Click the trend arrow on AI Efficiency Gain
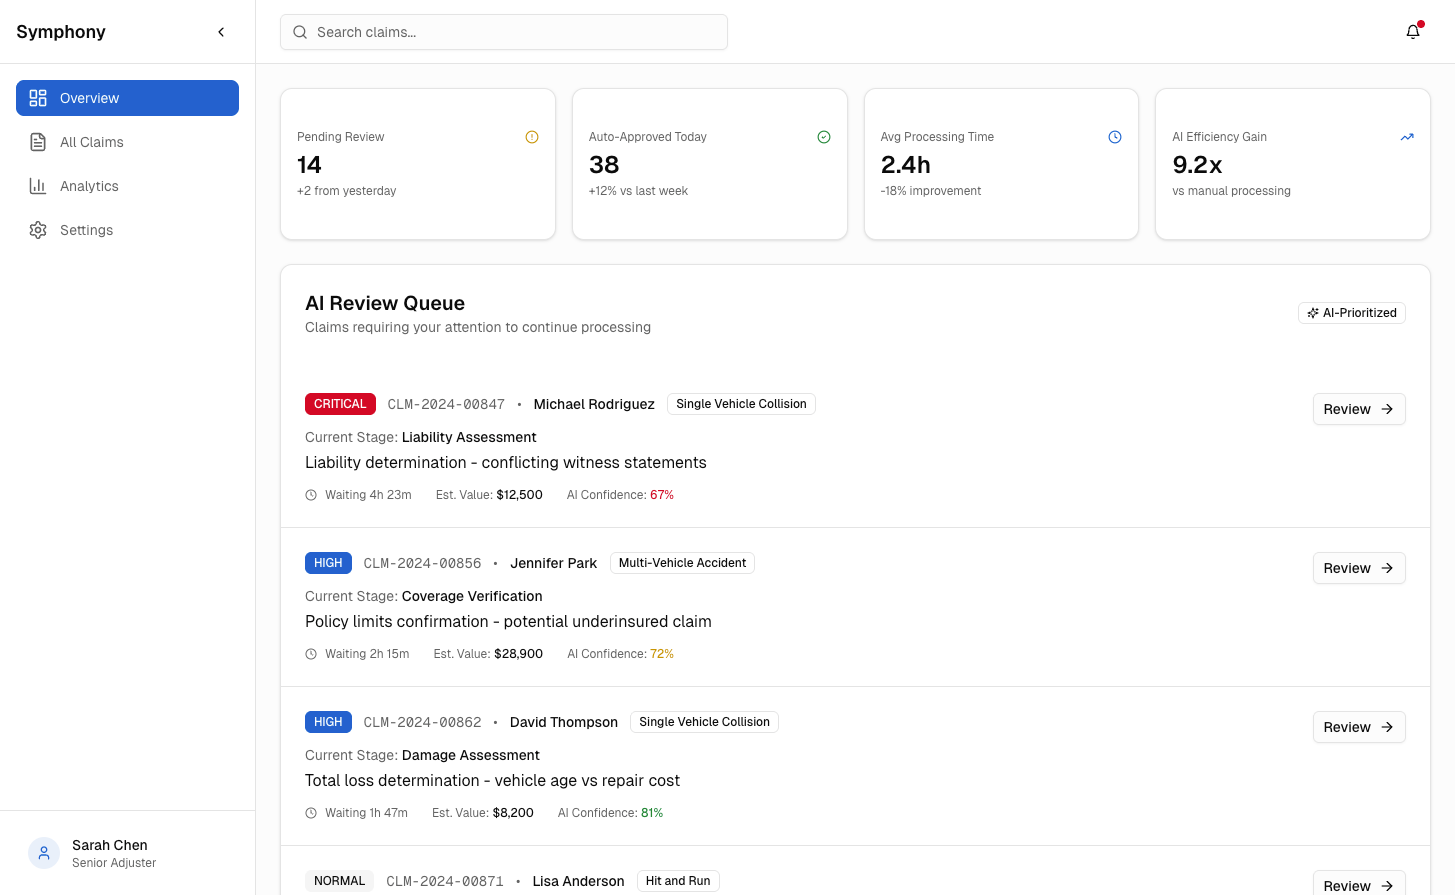This screenshot has width=1455, height=895. pos(1407,137)
